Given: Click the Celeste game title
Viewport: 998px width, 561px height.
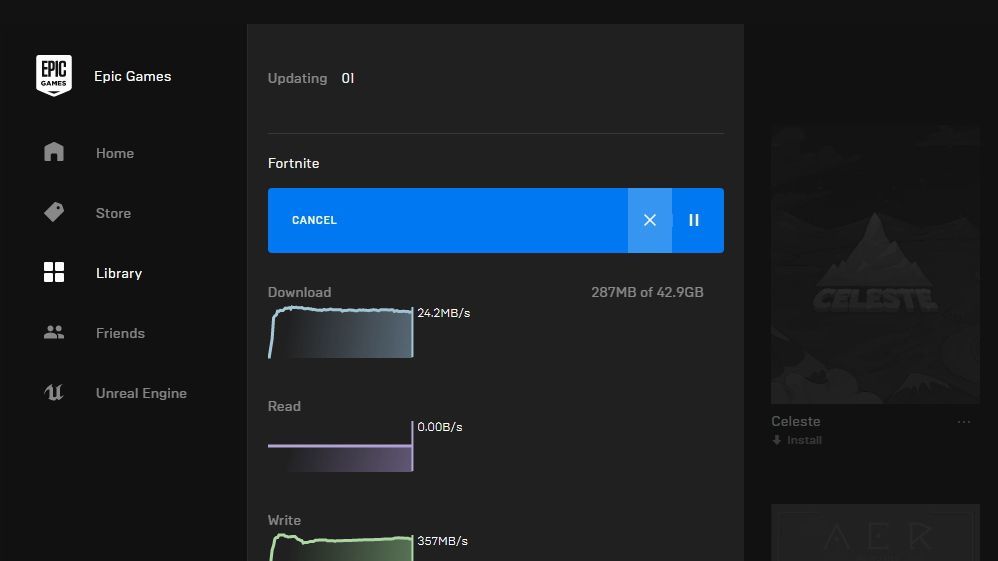Looking at the screenshot, I should pos(796,421).
